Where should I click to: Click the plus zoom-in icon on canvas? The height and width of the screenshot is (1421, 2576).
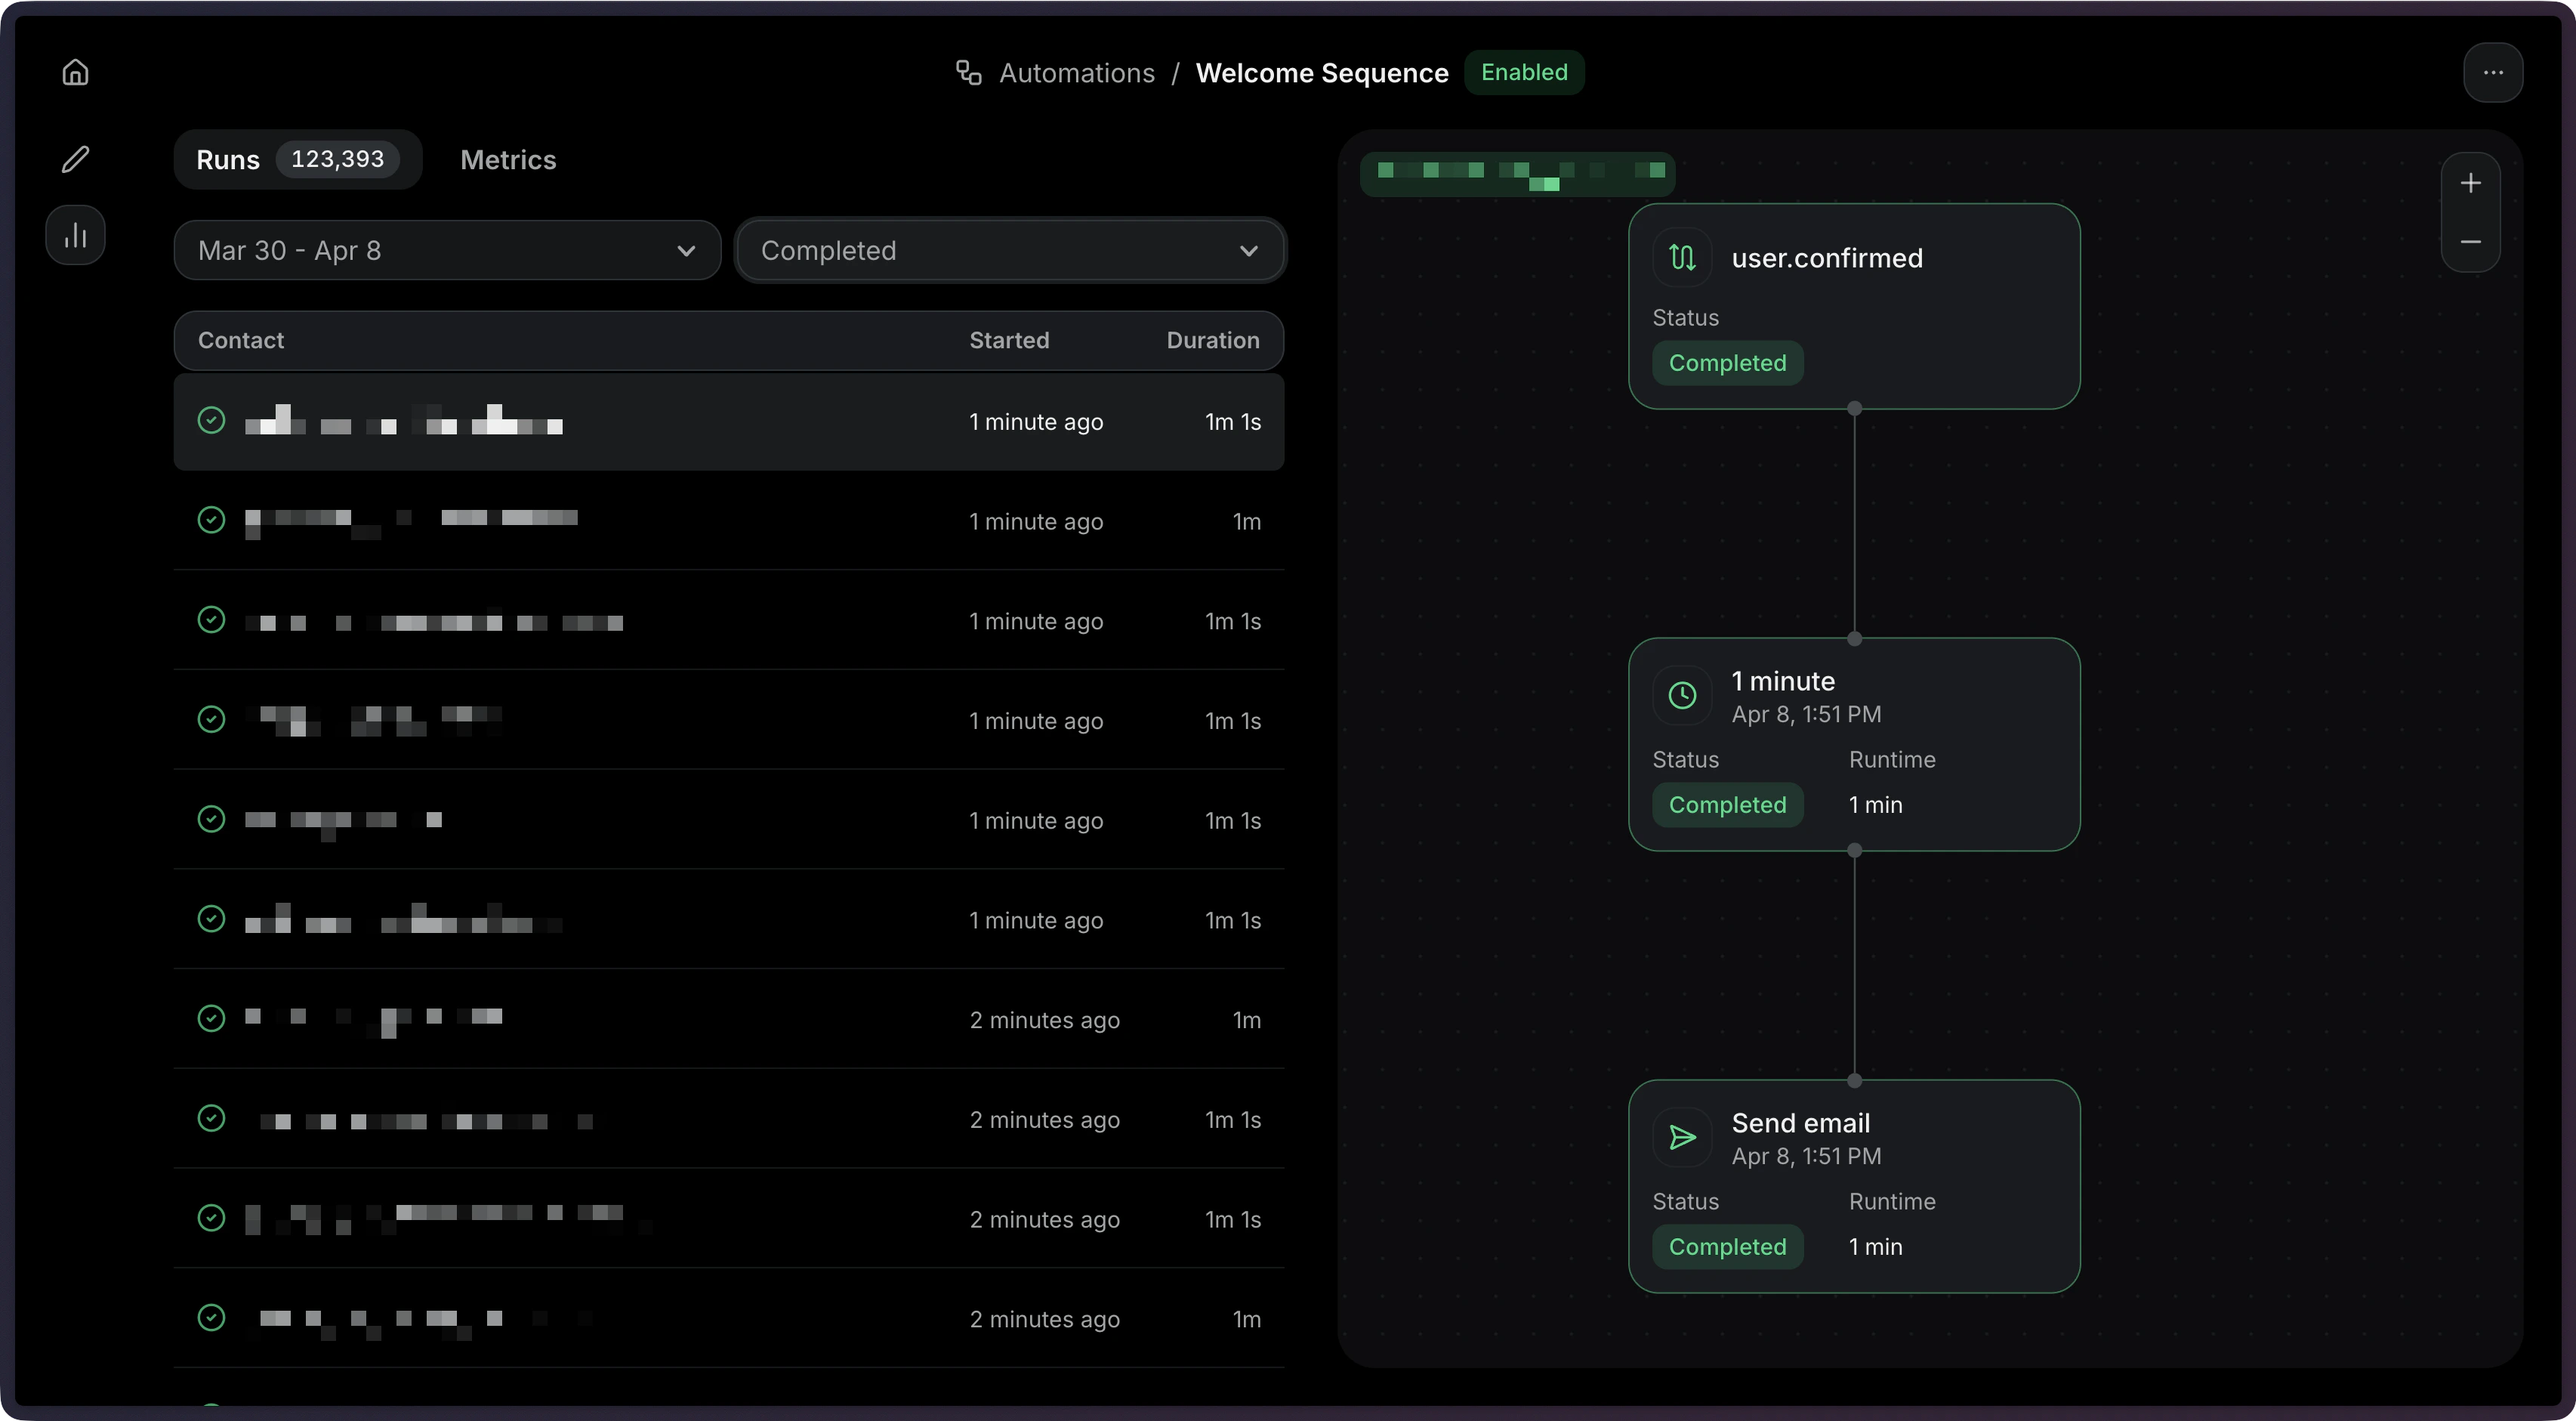tap(2471, 182)
